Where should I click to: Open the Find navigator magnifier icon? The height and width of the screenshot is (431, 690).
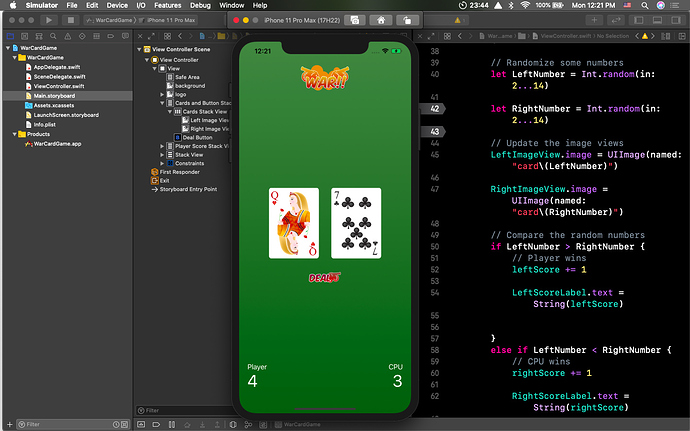pyautogui.click(x=53, y=36)
